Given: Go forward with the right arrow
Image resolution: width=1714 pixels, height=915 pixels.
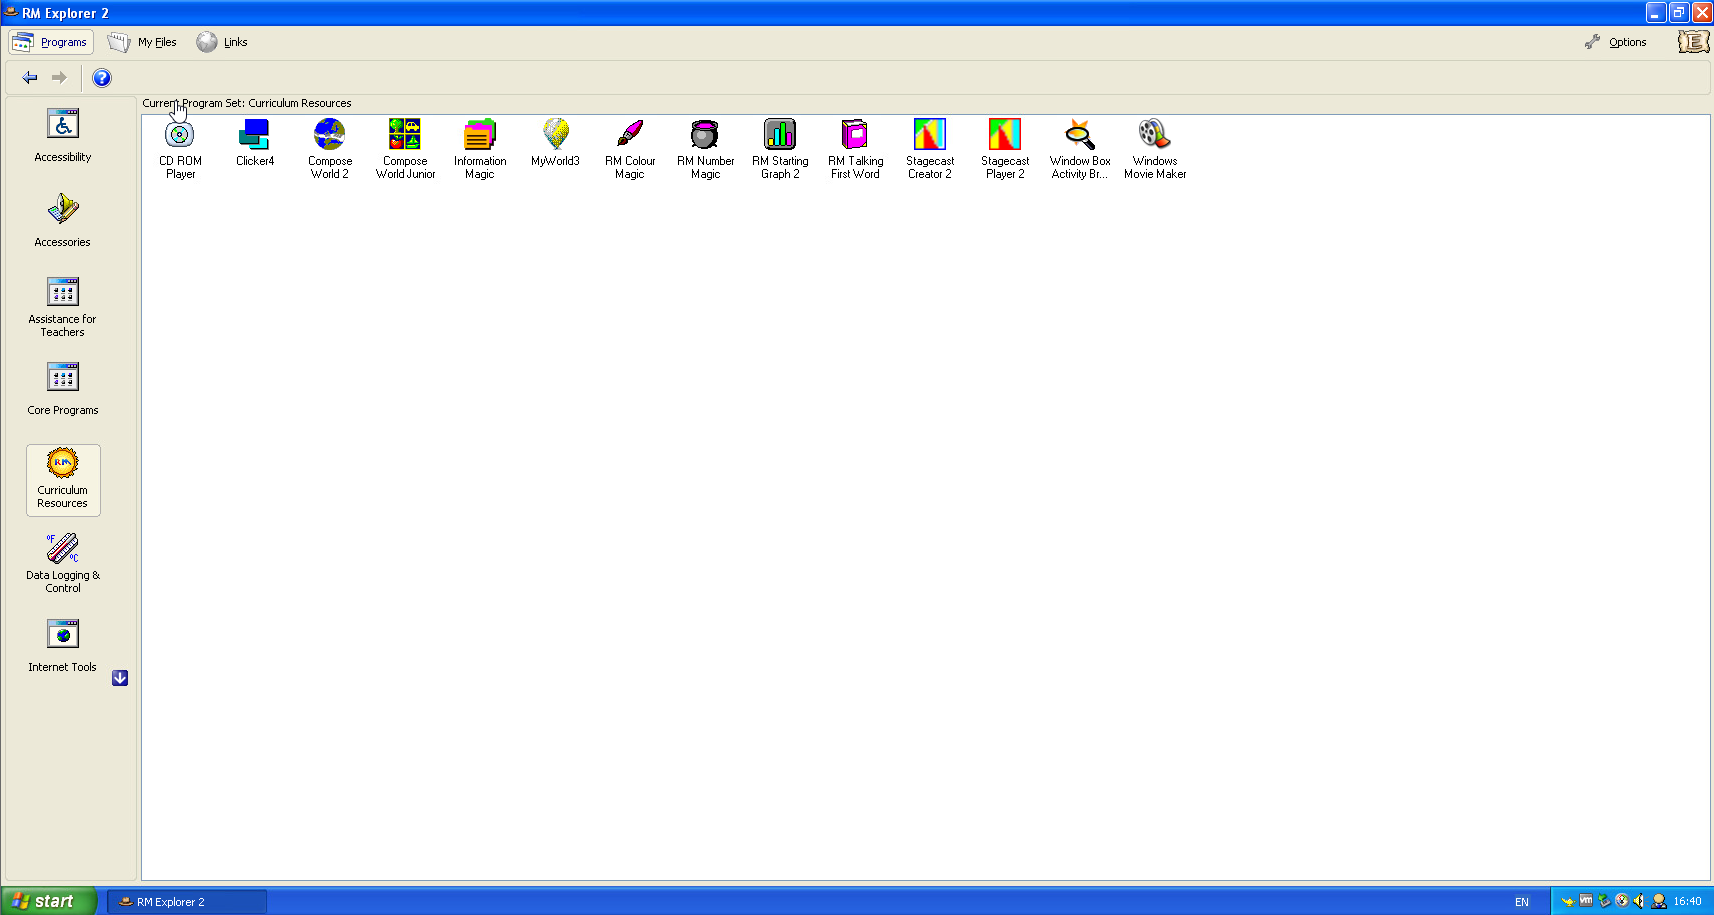Looking at the screenshot, I should [59, 78].
